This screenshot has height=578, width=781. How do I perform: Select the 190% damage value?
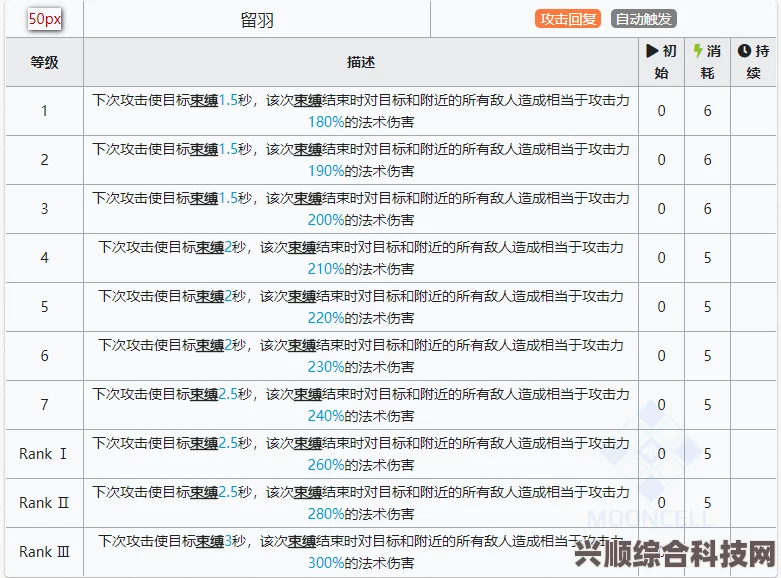326,171
